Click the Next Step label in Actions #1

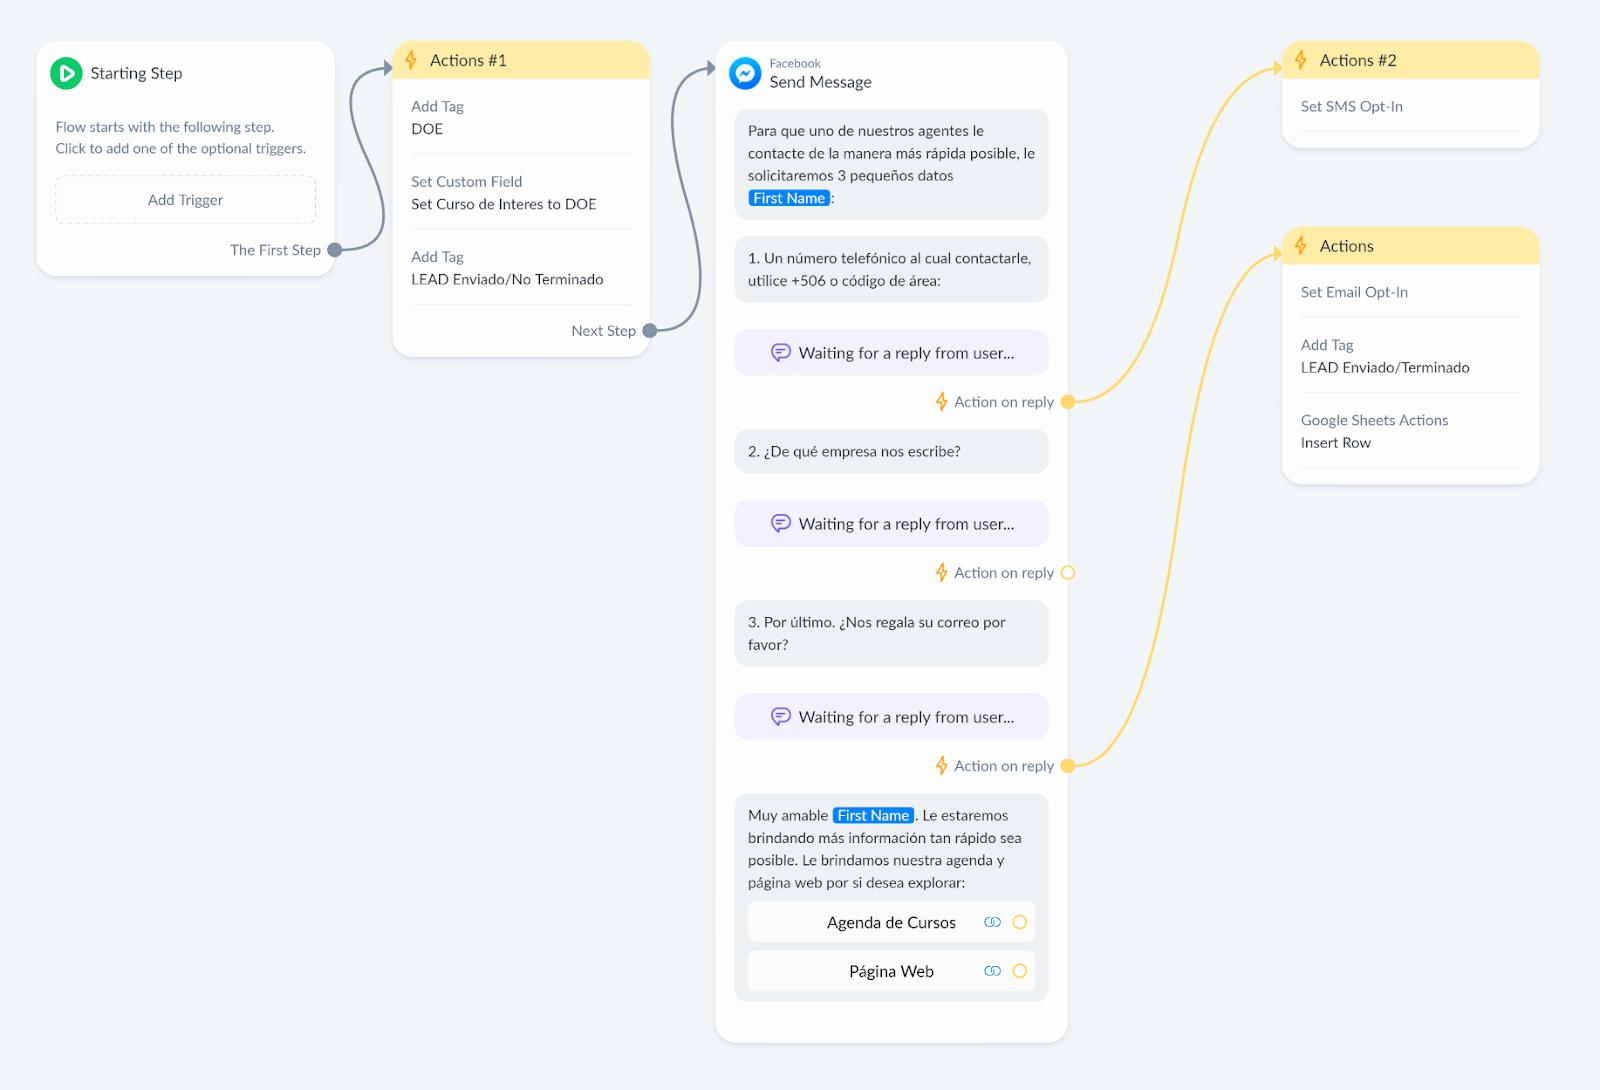click(x=603, y=331)
